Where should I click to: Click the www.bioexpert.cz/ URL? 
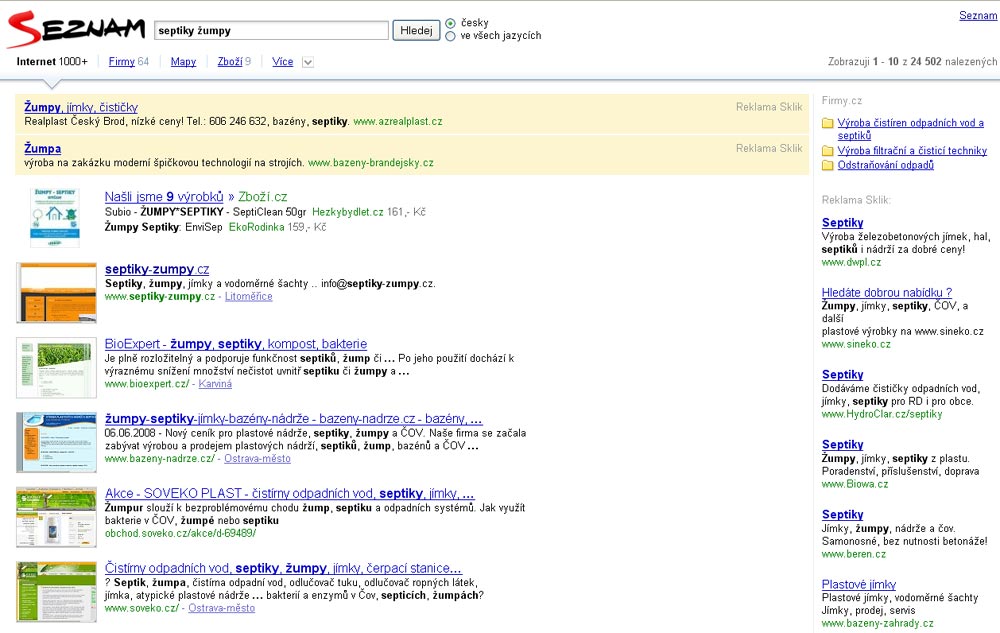(x=147, y=384)
